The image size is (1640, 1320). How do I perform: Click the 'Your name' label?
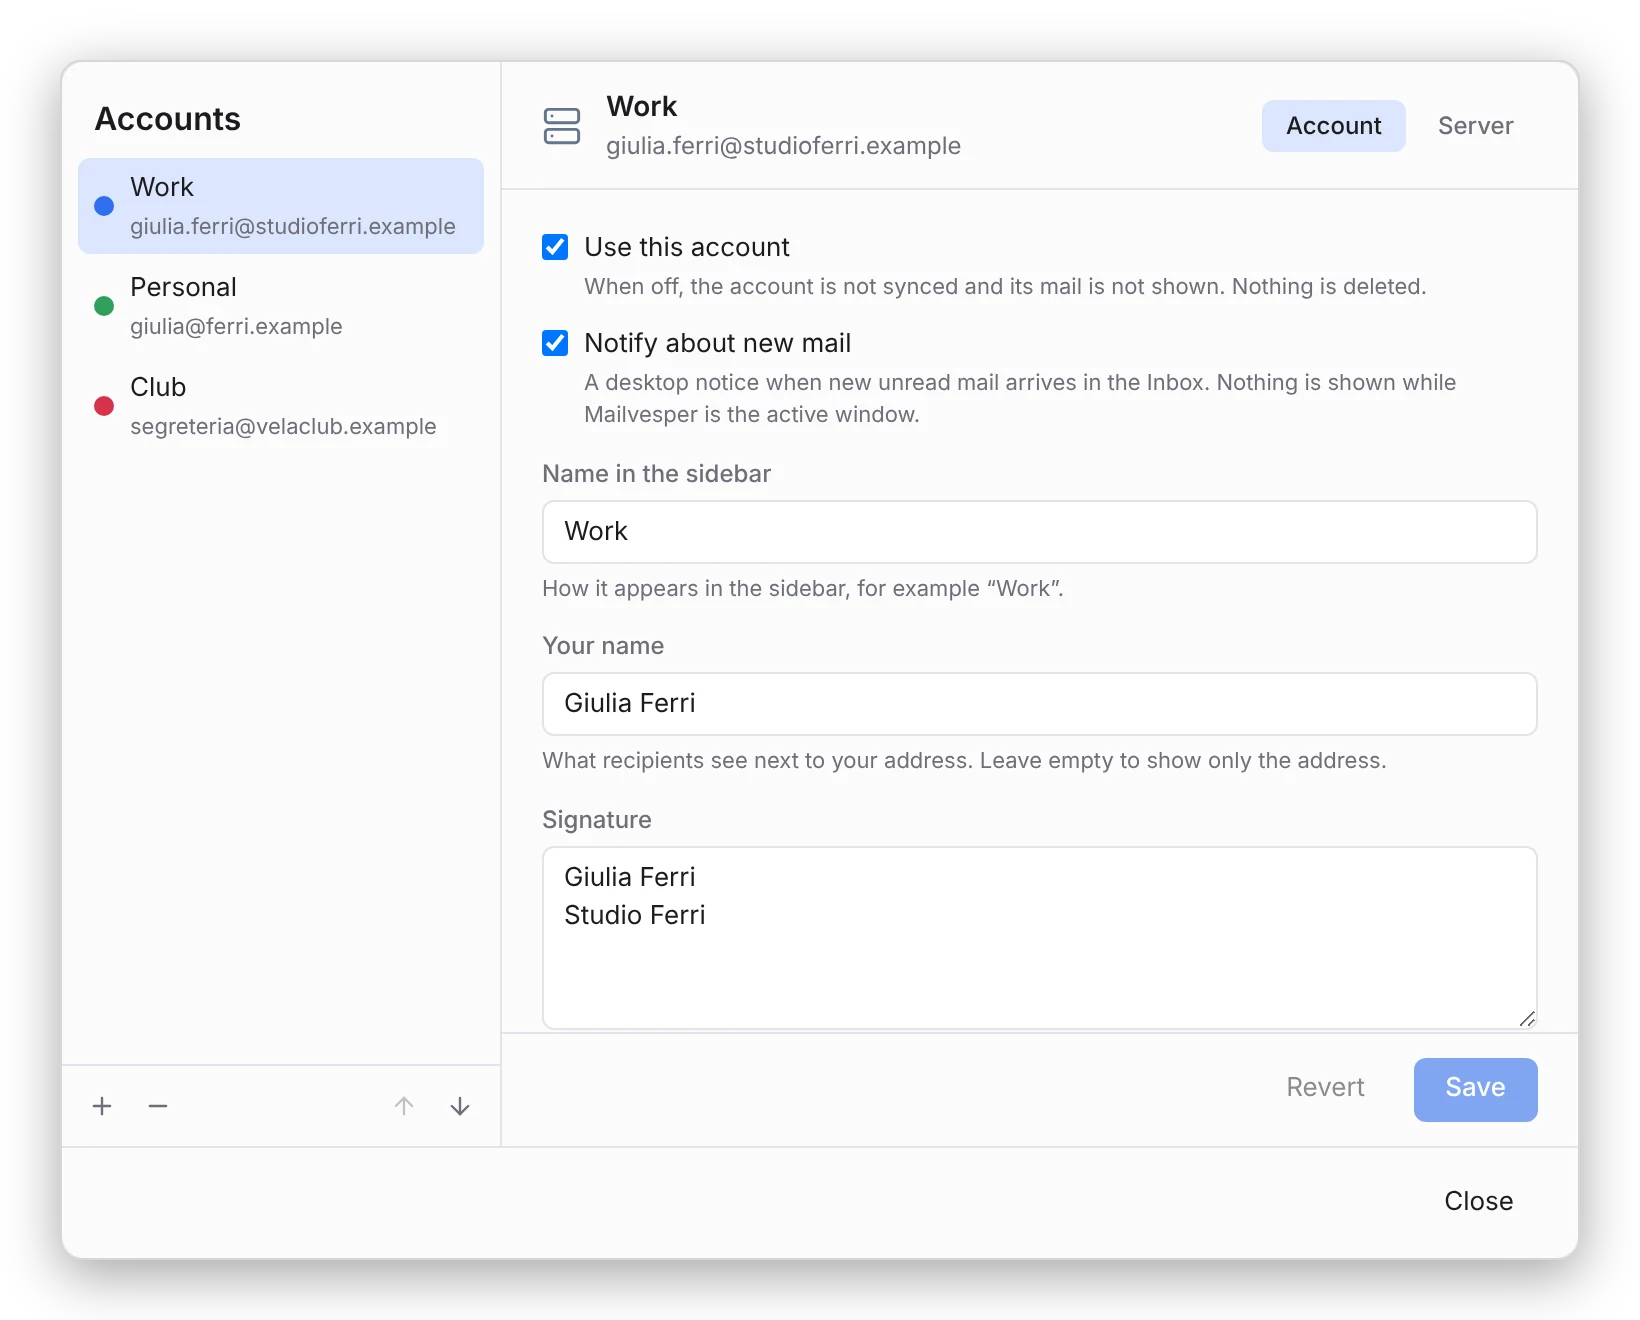click(603, 646)
